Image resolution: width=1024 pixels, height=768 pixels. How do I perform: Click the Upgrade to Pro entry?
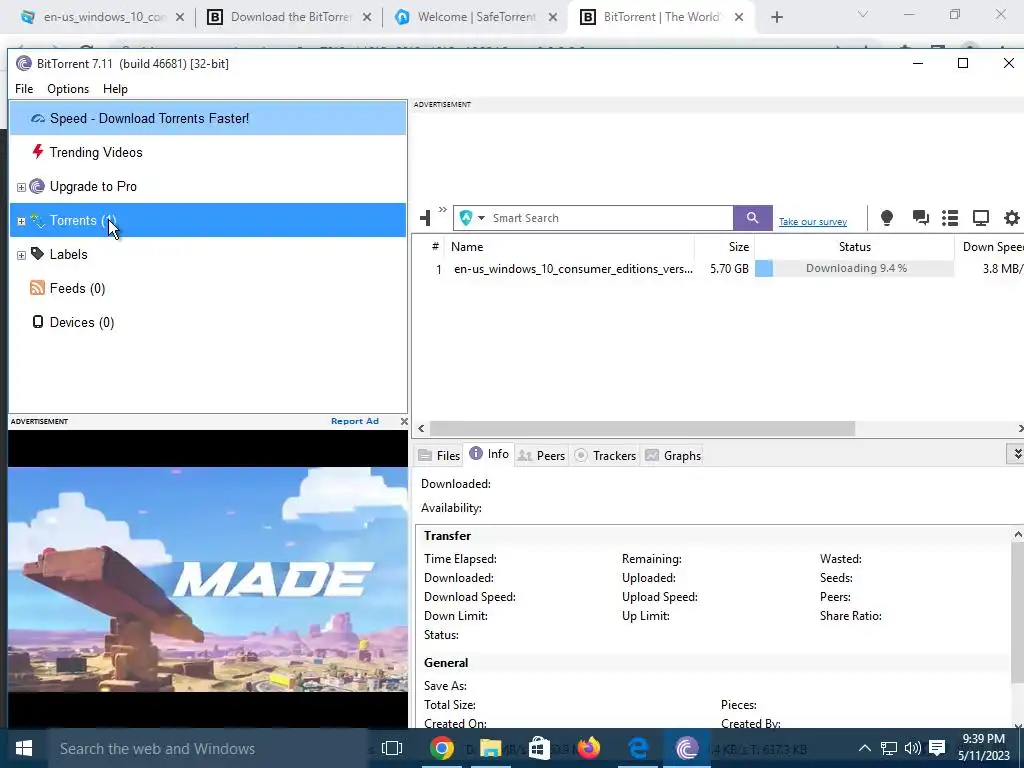tap(93, 186)
